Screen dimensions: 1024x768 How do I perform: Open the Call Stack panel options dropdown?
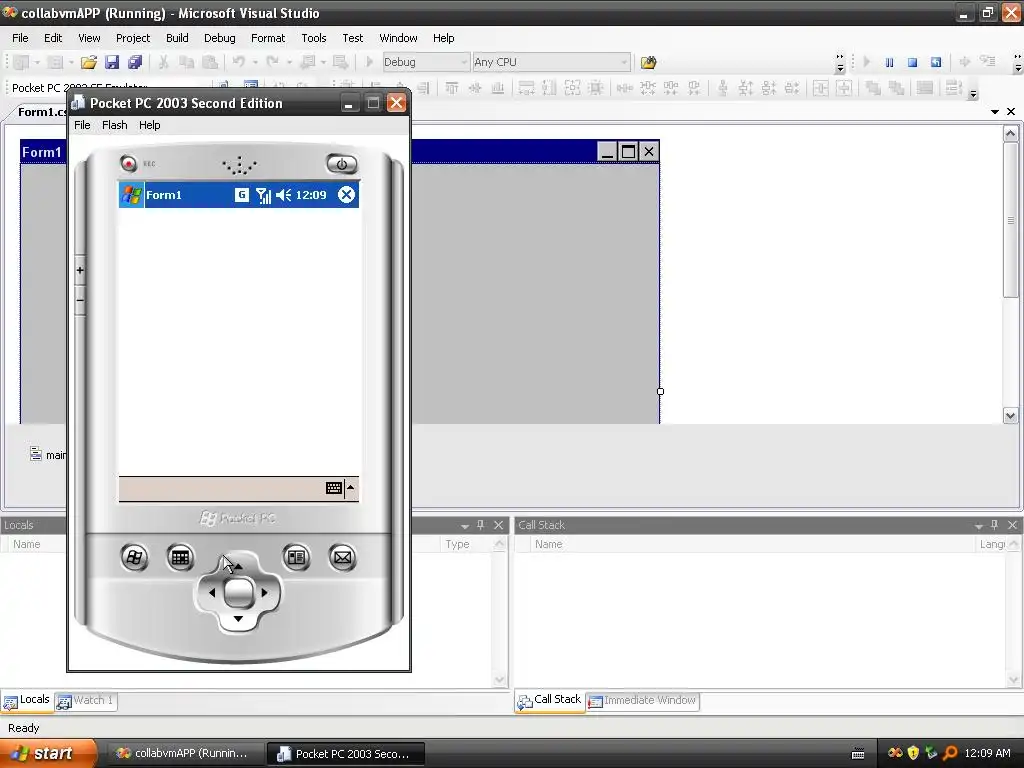click(978, 526)
